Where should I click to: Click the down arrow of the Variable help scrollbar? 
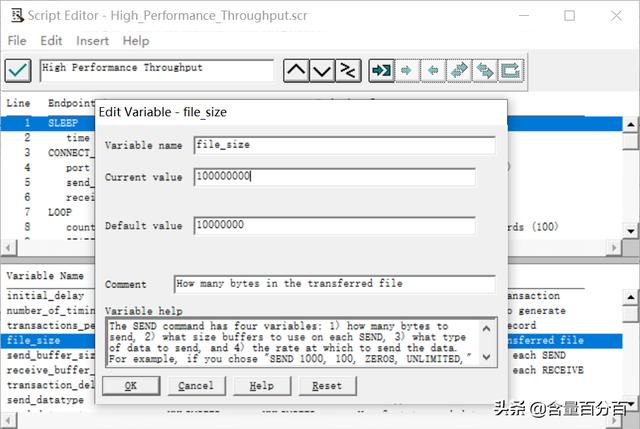(x=487, y=357)
